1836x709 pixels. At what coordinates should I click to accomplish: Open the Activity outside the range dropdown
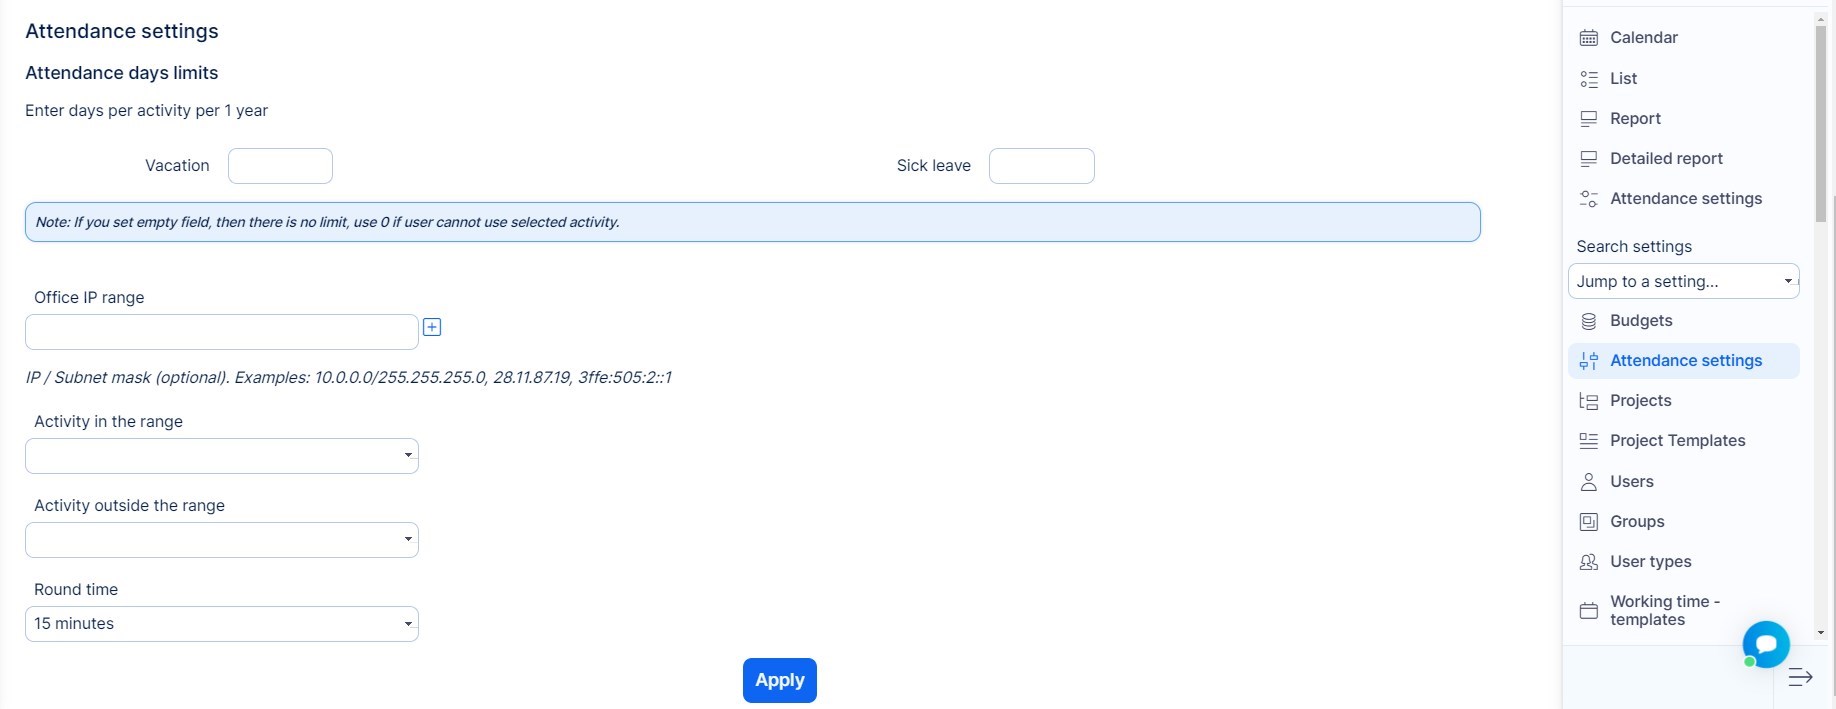pos(221,540)
